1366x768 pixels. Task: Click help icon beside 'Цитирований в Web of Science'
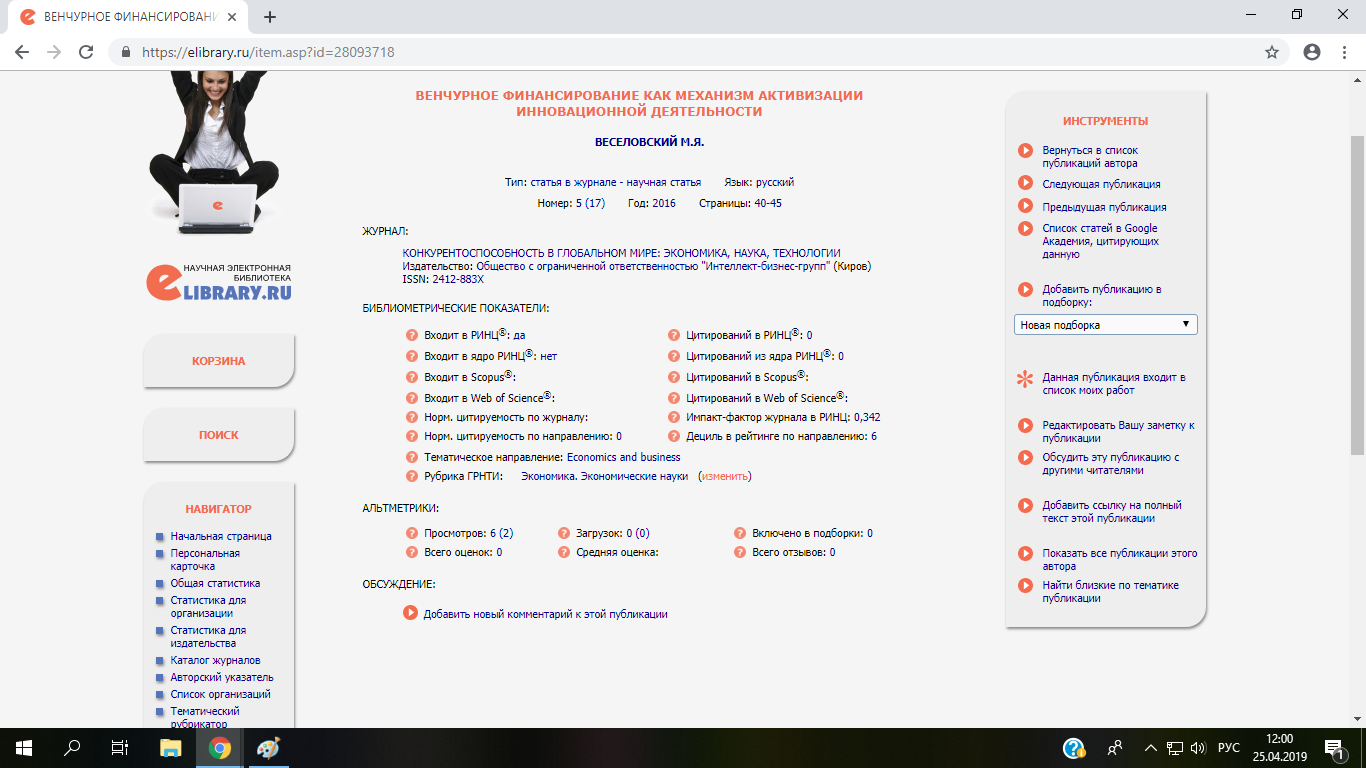coord(673,398)
